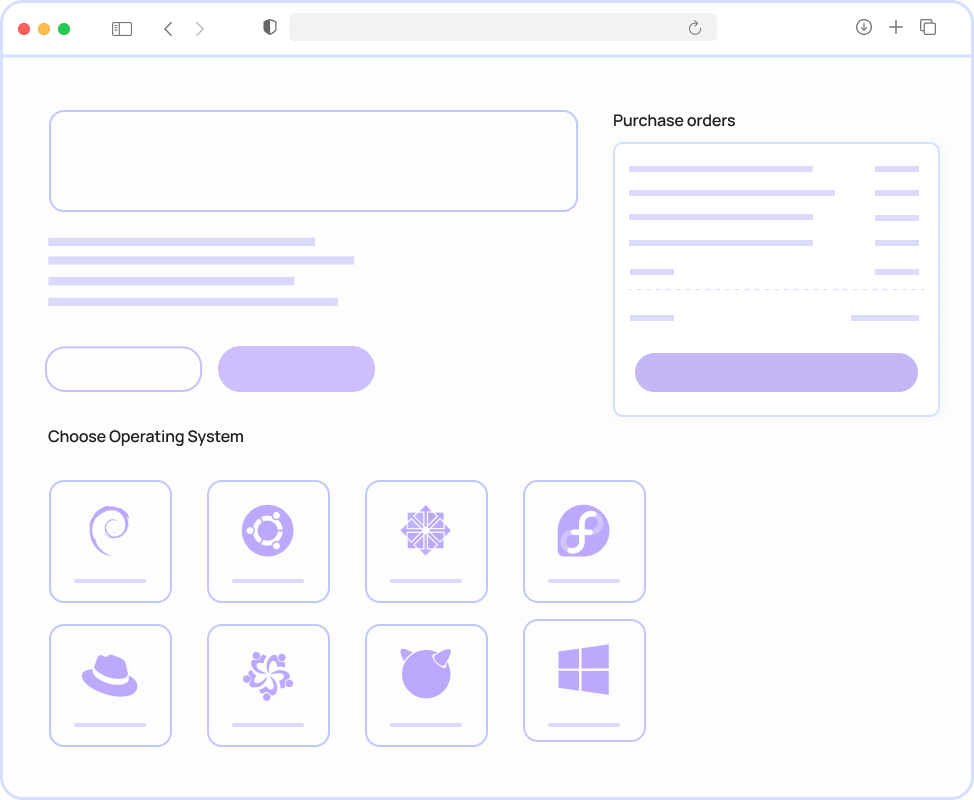Click the outlined white pill button
Viewport: 974px width, 800px height.
(x=124, y=369)
